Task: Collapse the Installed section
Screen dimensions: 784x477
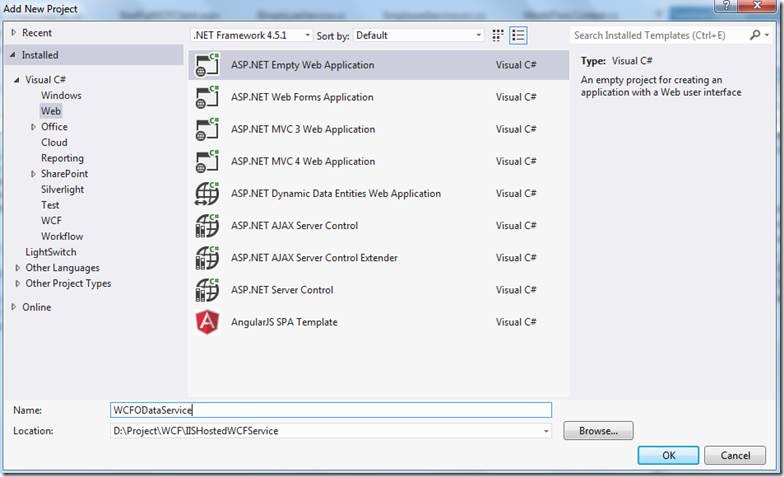Action: coord(12,55)
